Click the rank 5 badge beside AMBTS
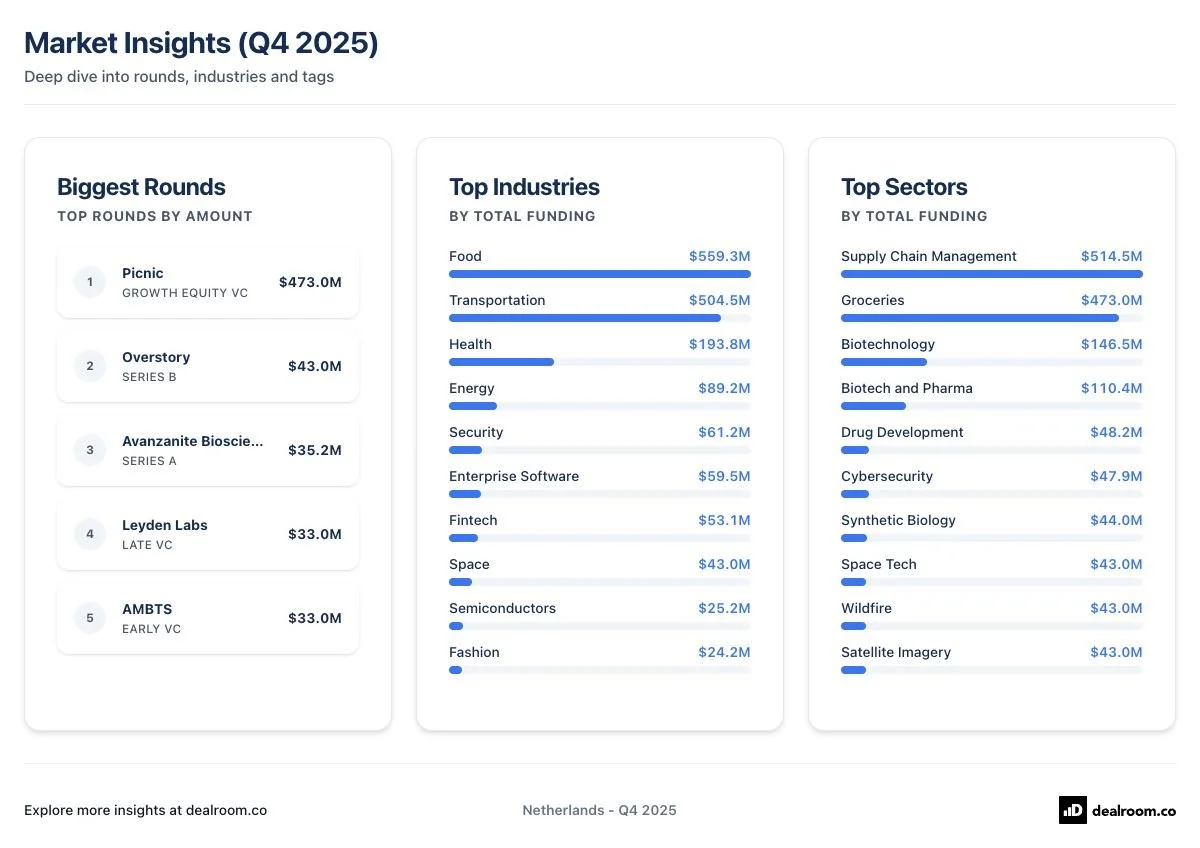 [x=89, y=618]
